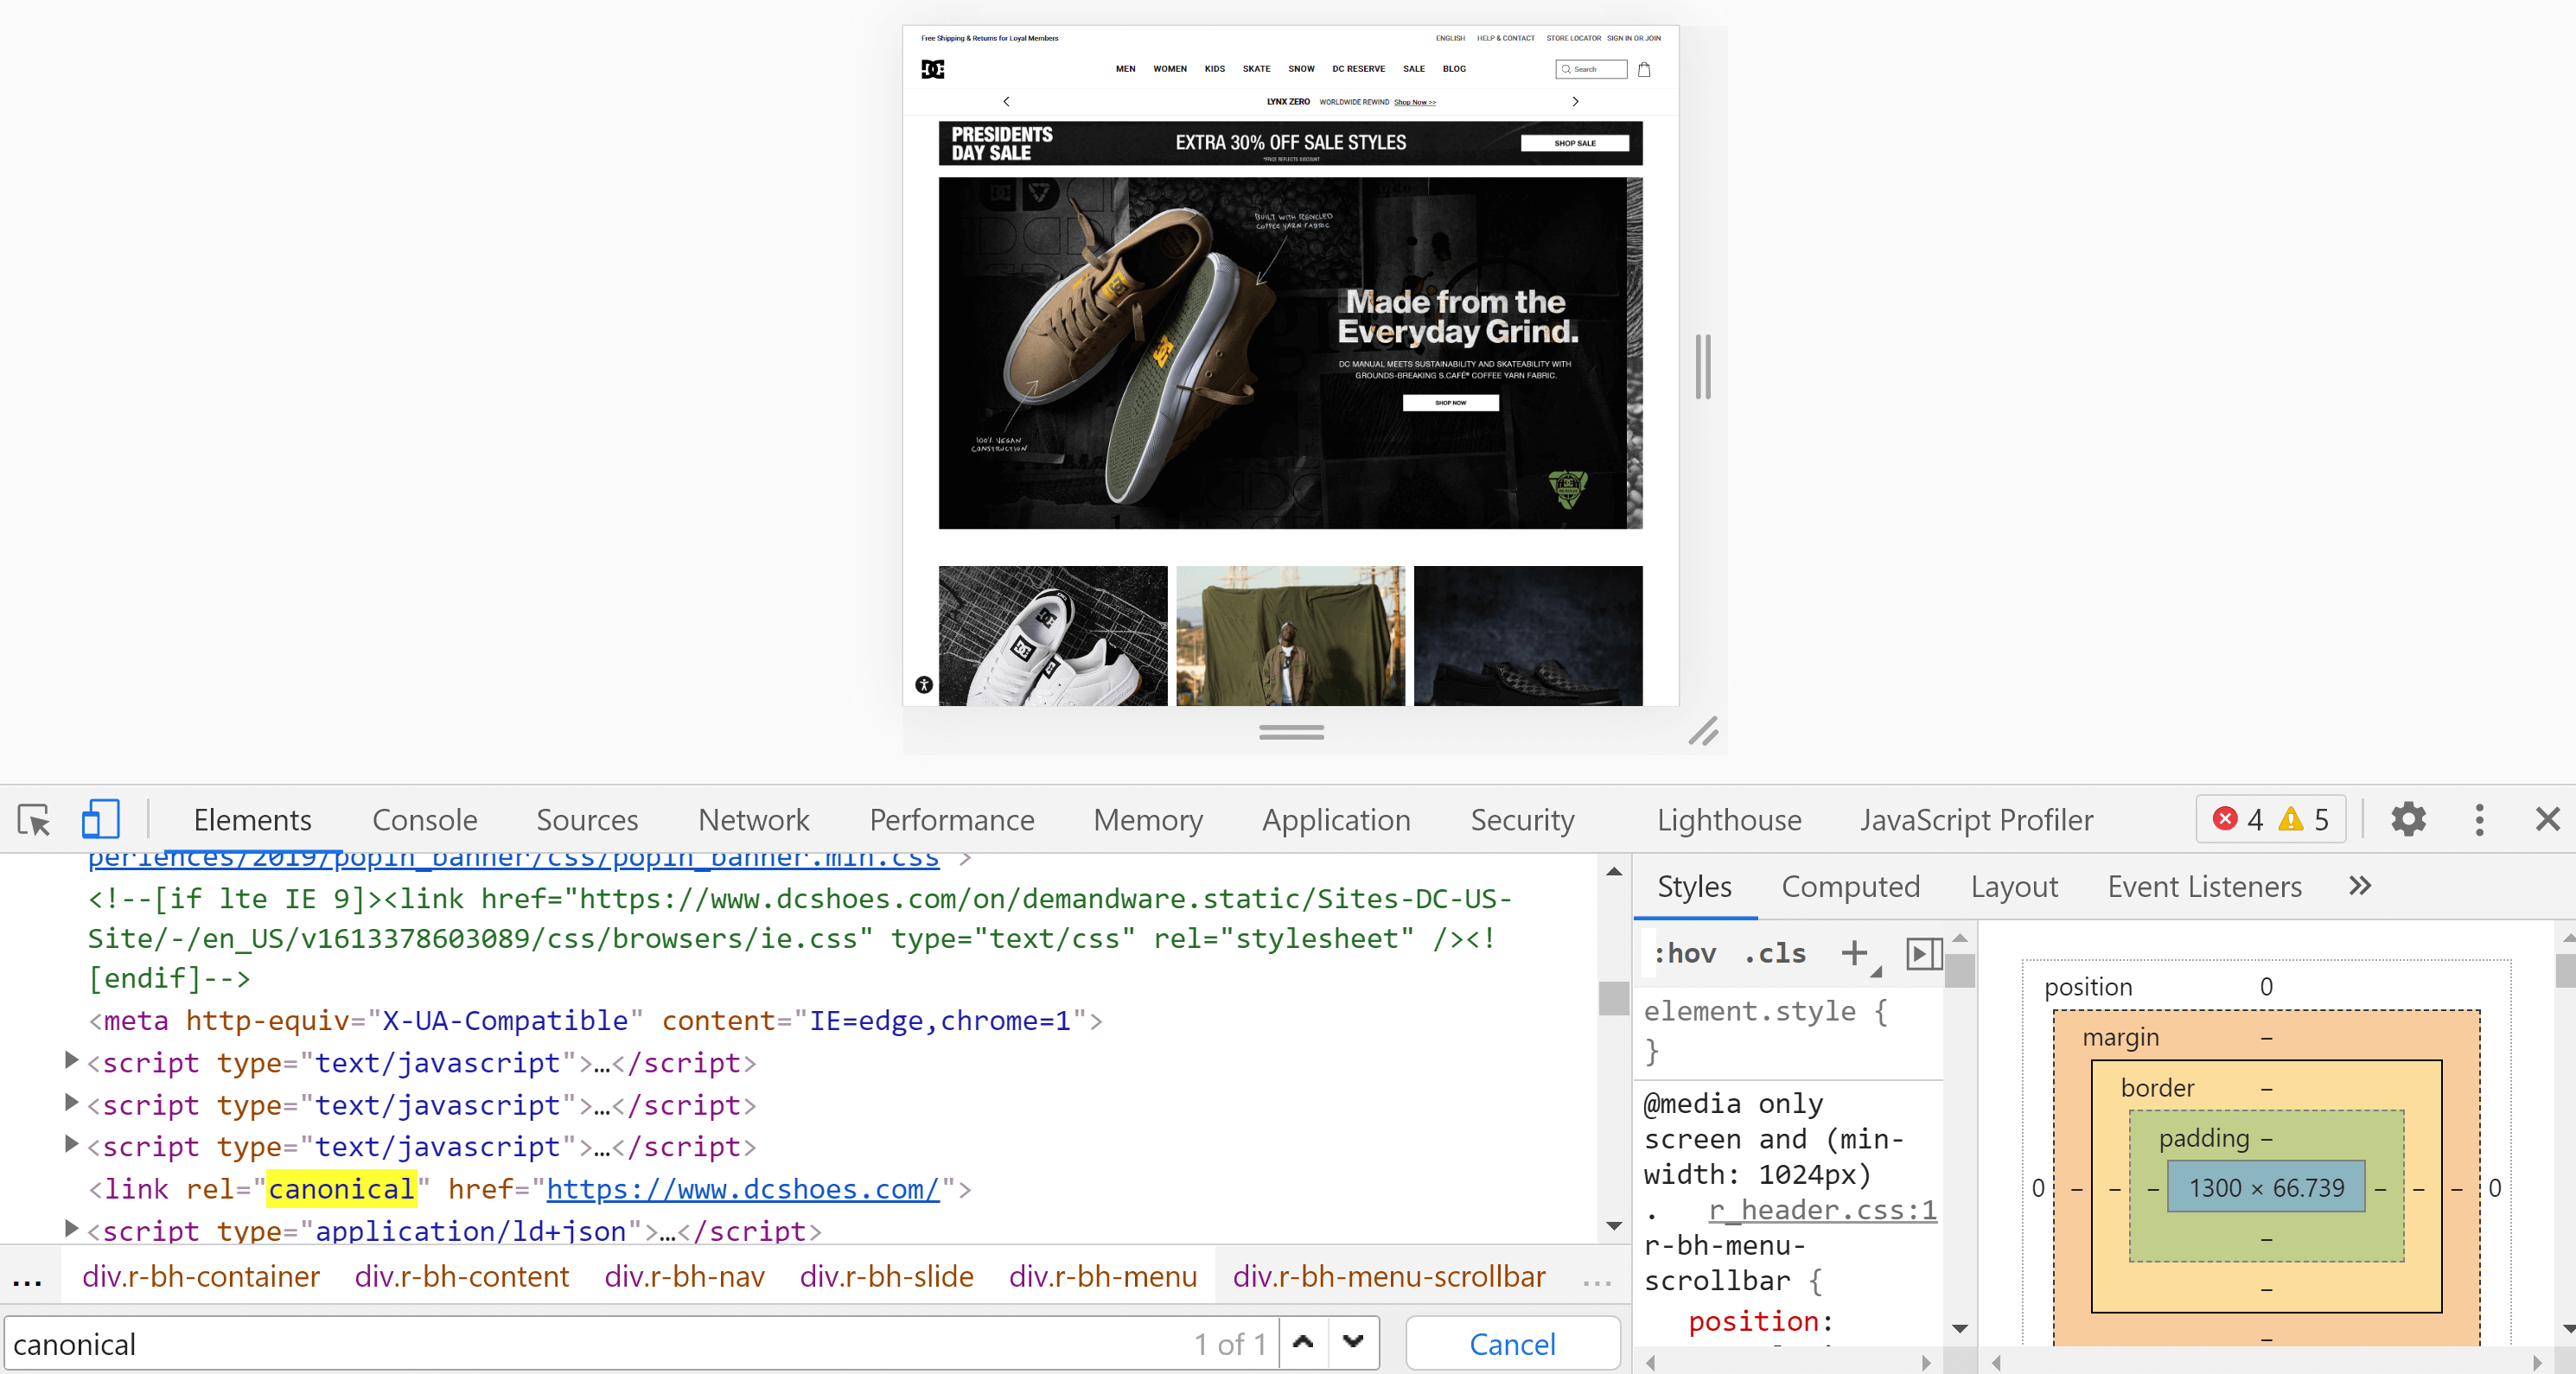2576x1374 pixels.
Task: Expand the second text/javascript script node
Action: click(71, 1102)
